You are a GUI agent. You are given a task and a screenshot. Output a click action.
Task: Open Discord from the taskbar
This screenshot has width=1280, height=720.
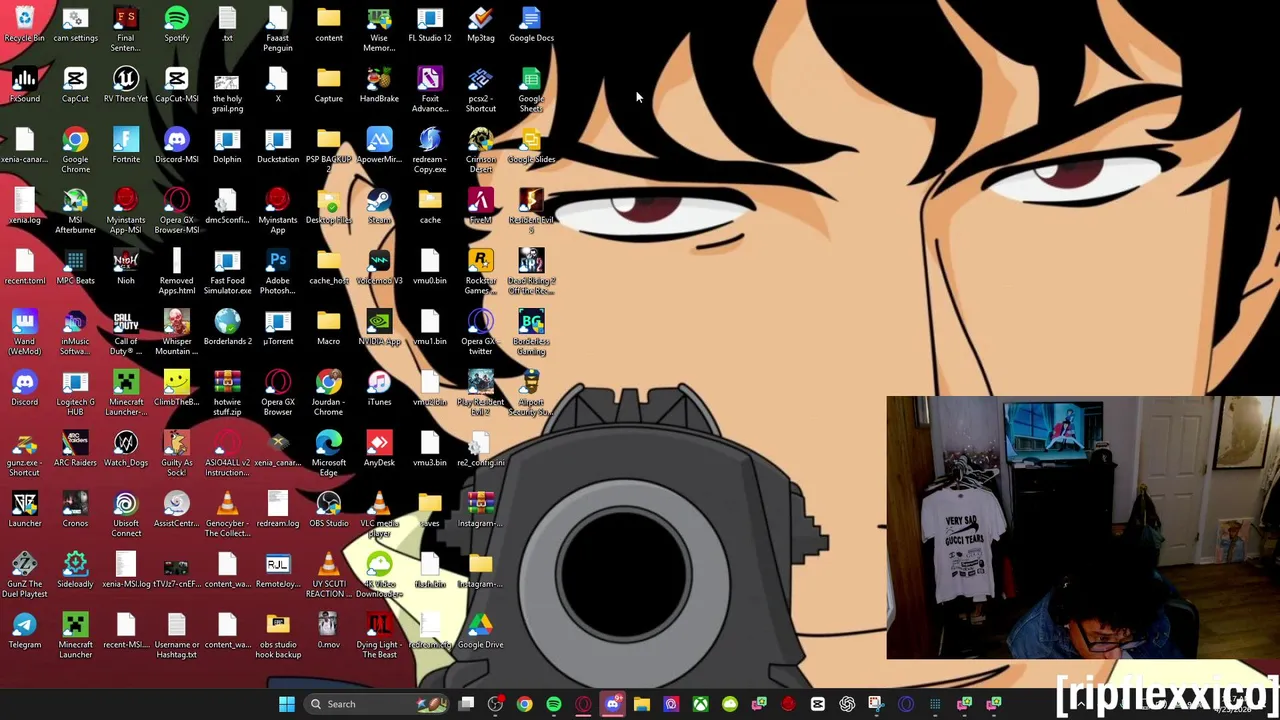pyautogui.click(x=612, y=704)
